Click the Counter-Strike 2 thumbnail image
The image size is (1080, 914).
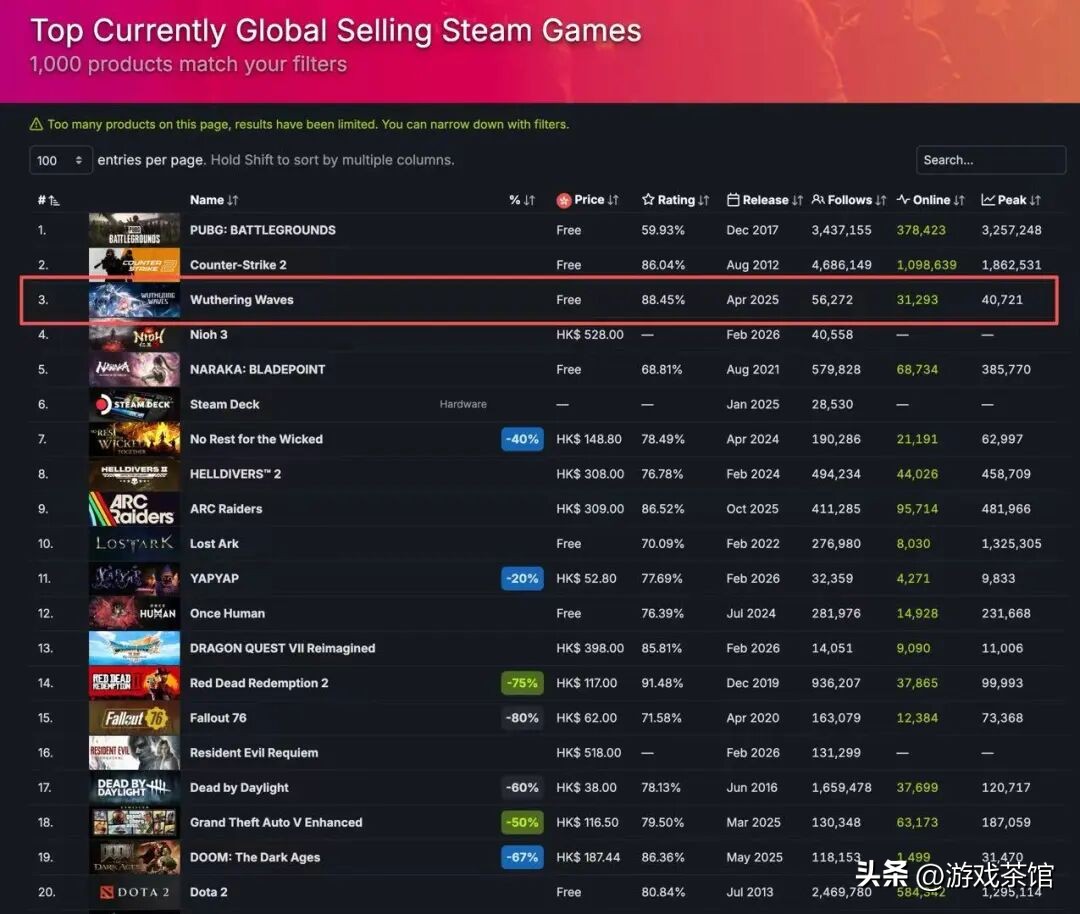tap(134, 265)
